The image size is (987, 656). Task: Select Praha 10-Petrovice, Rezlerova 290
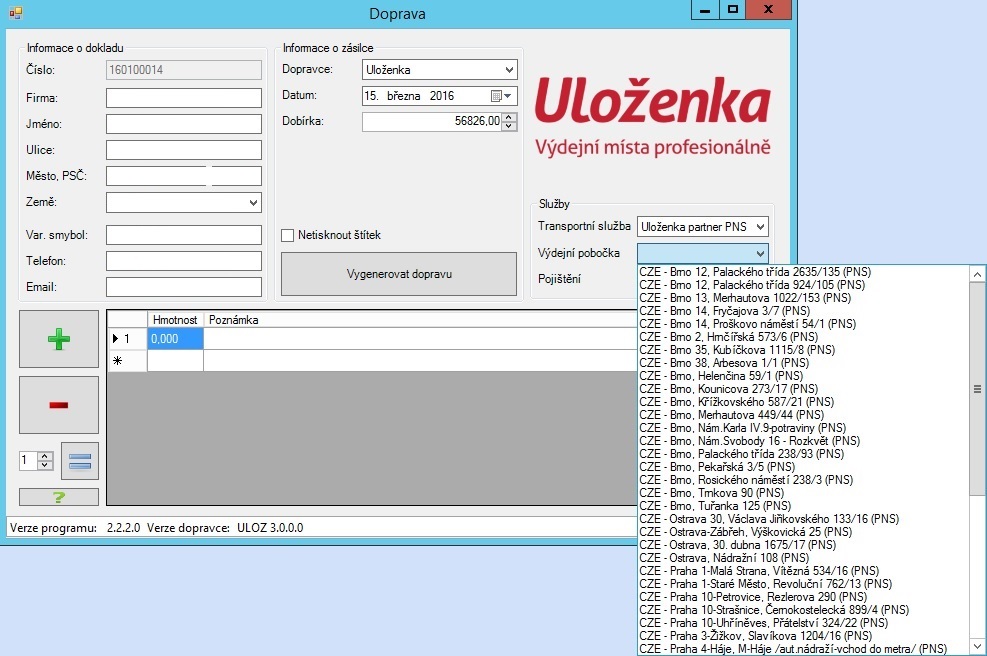click(803, 597)
